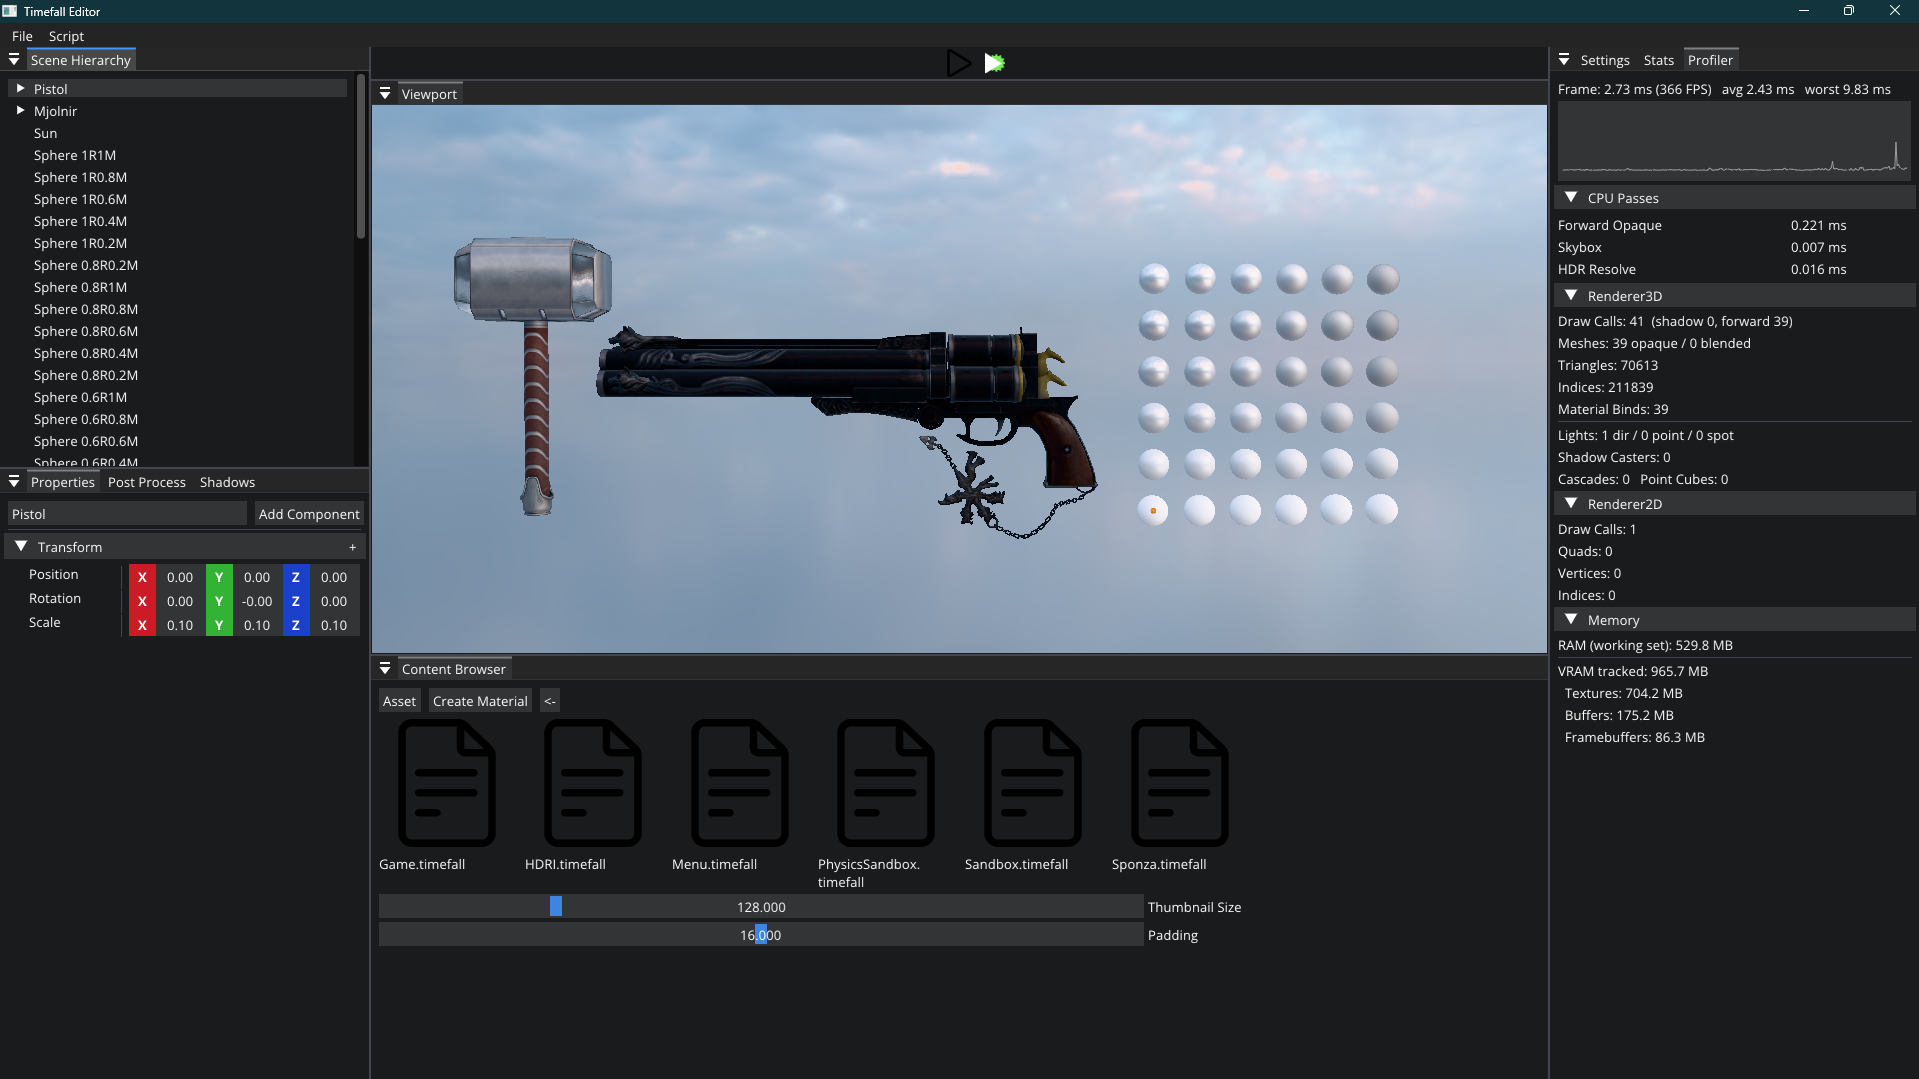1919x1079 pixels.
Task: Click the Properties panel menu arrow
Action: (14, 482)
